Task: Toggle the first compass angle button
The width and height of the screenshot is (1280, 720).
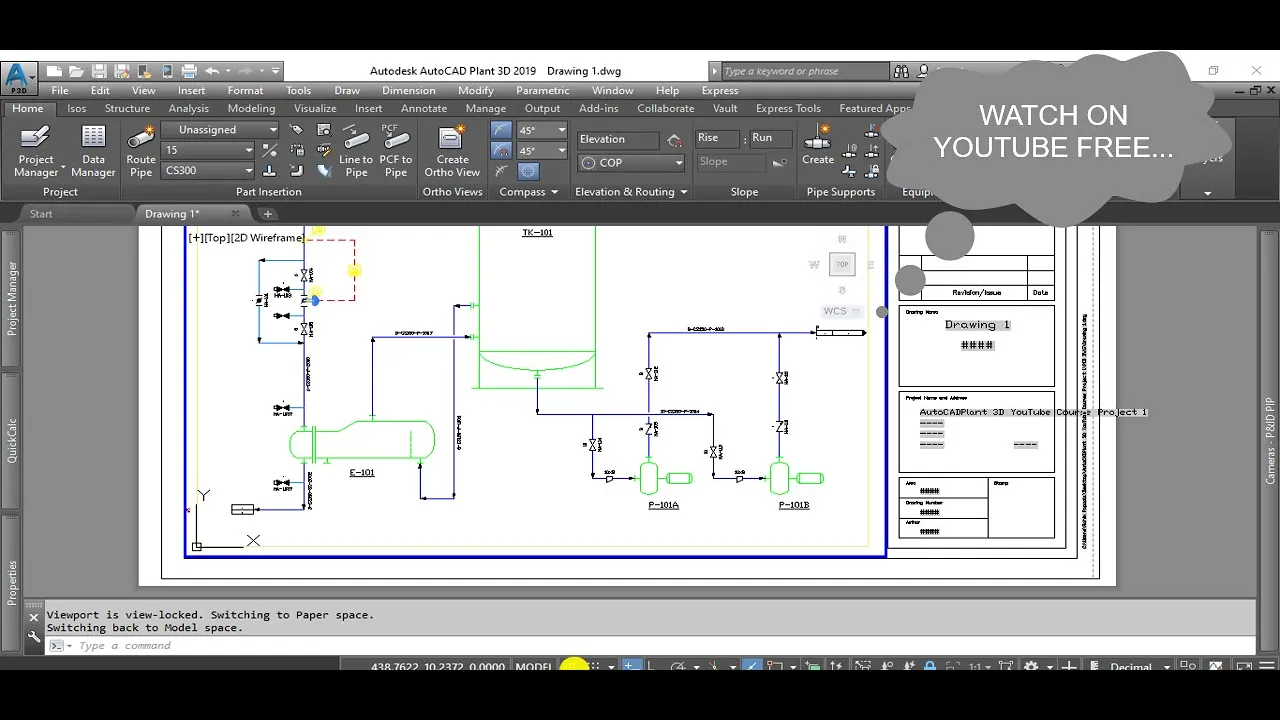Action: coord(502,130)
